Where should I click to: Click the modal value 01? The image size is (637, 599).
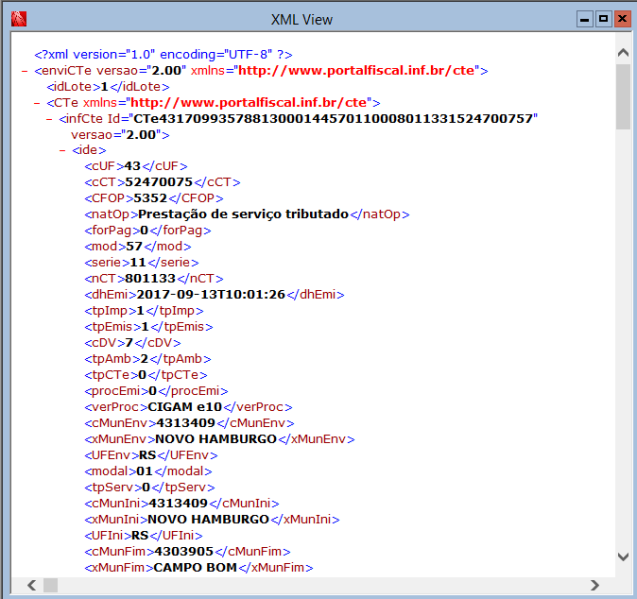tap(144, 471)
